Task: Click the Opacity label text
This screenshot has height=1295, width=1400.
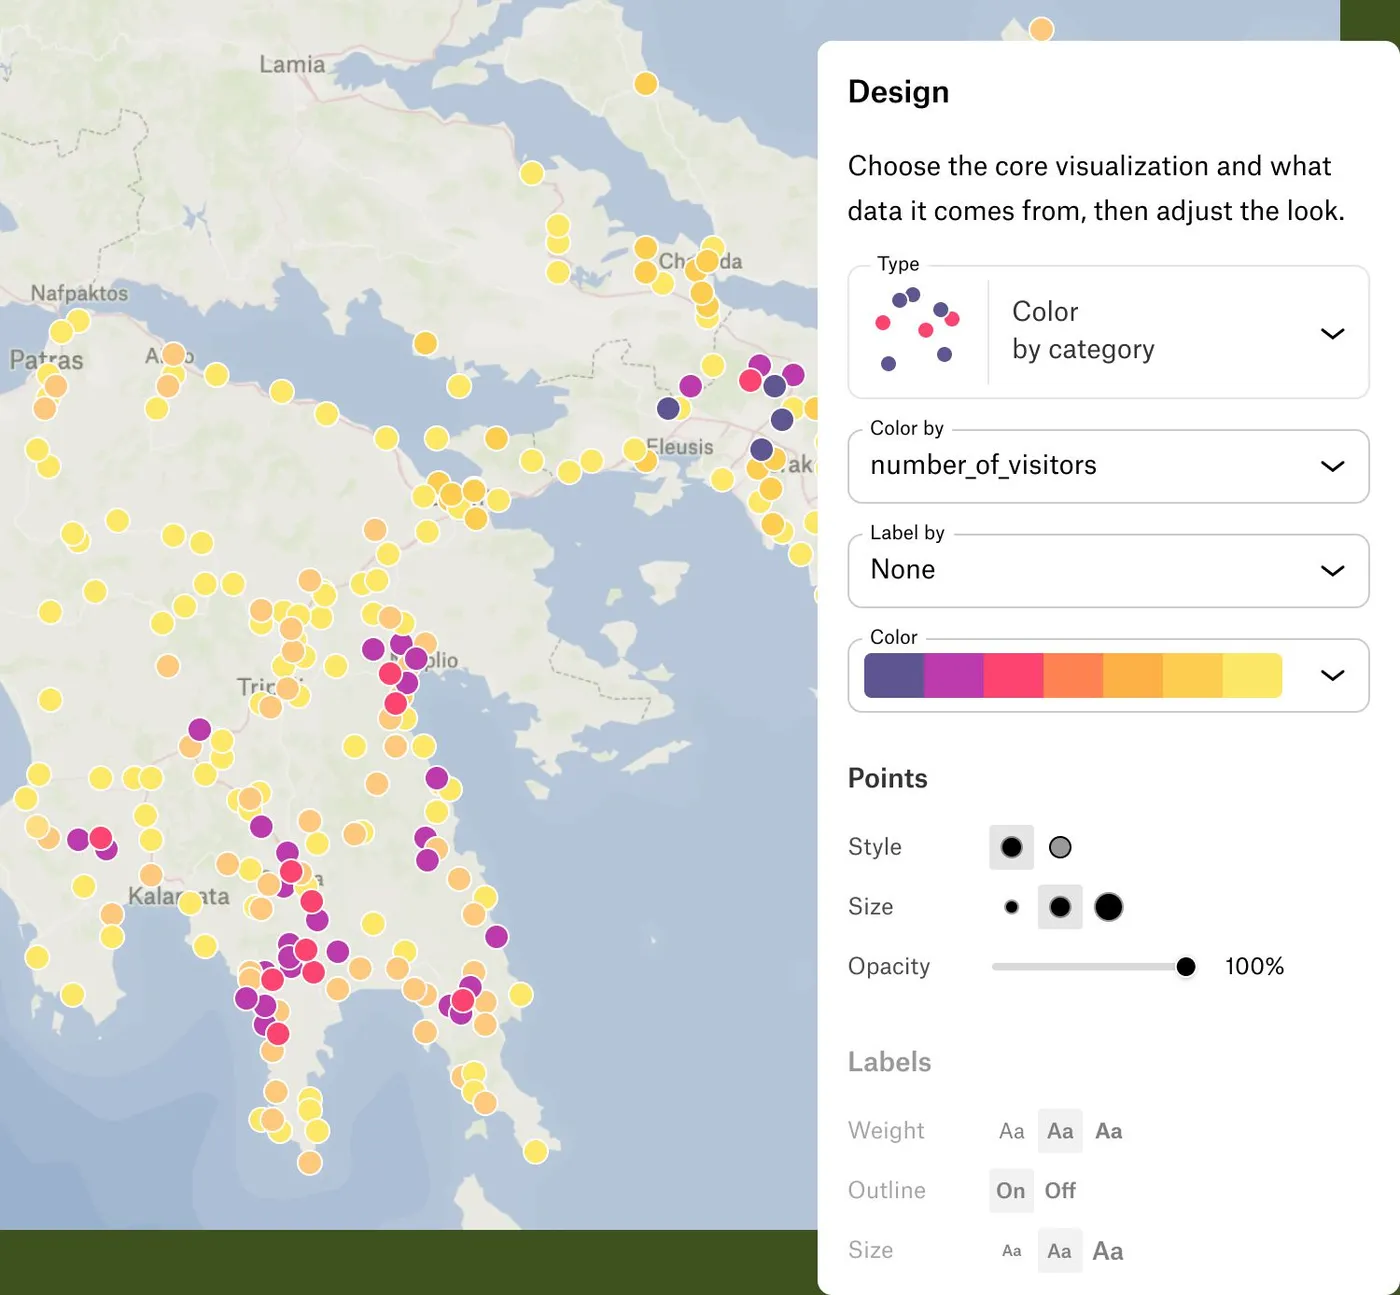Action: pyautogui.click(x=889, y=966)
